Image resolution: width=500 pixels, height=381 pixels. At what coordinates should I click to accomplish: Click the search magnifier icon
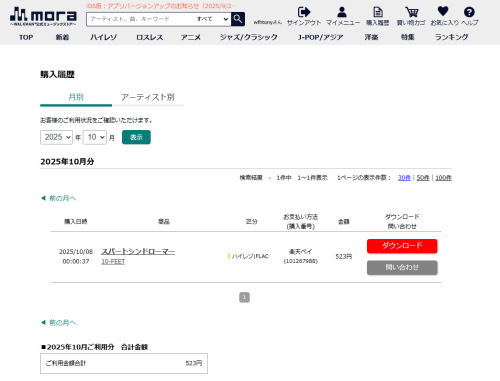[238, 19]
